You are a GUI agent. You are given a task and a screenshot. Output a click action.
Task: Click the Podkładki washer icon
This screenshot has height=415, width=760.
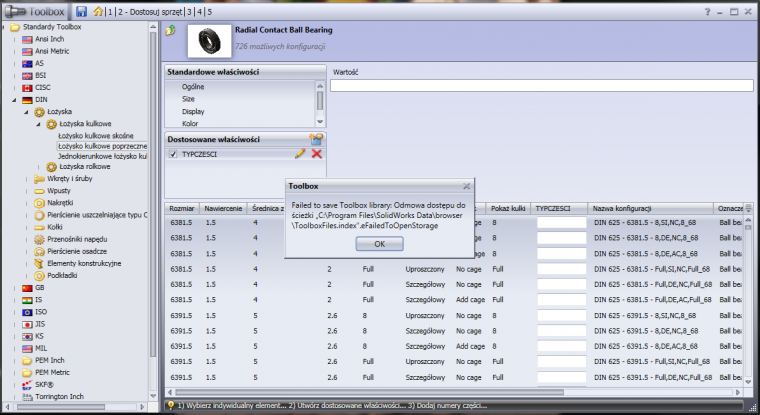click(39, 275)
